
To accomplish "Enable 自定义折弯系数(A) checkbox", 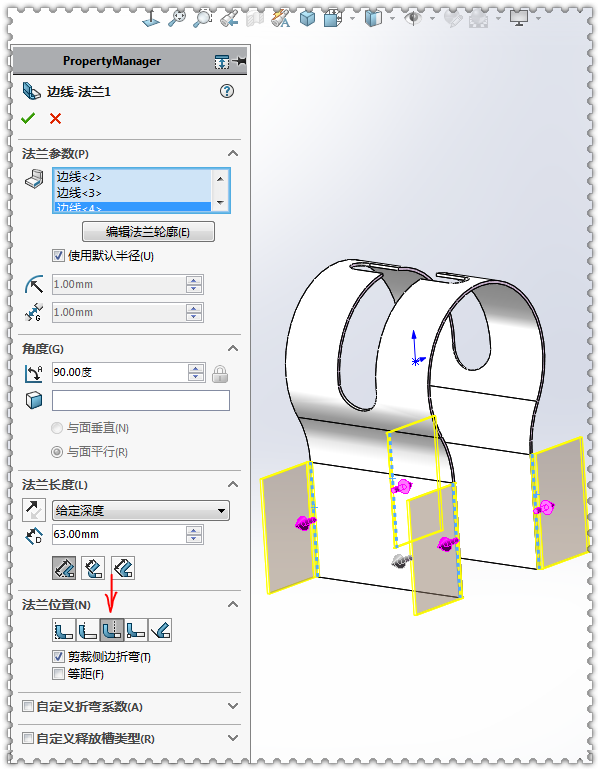I will [x=28, y=707].
